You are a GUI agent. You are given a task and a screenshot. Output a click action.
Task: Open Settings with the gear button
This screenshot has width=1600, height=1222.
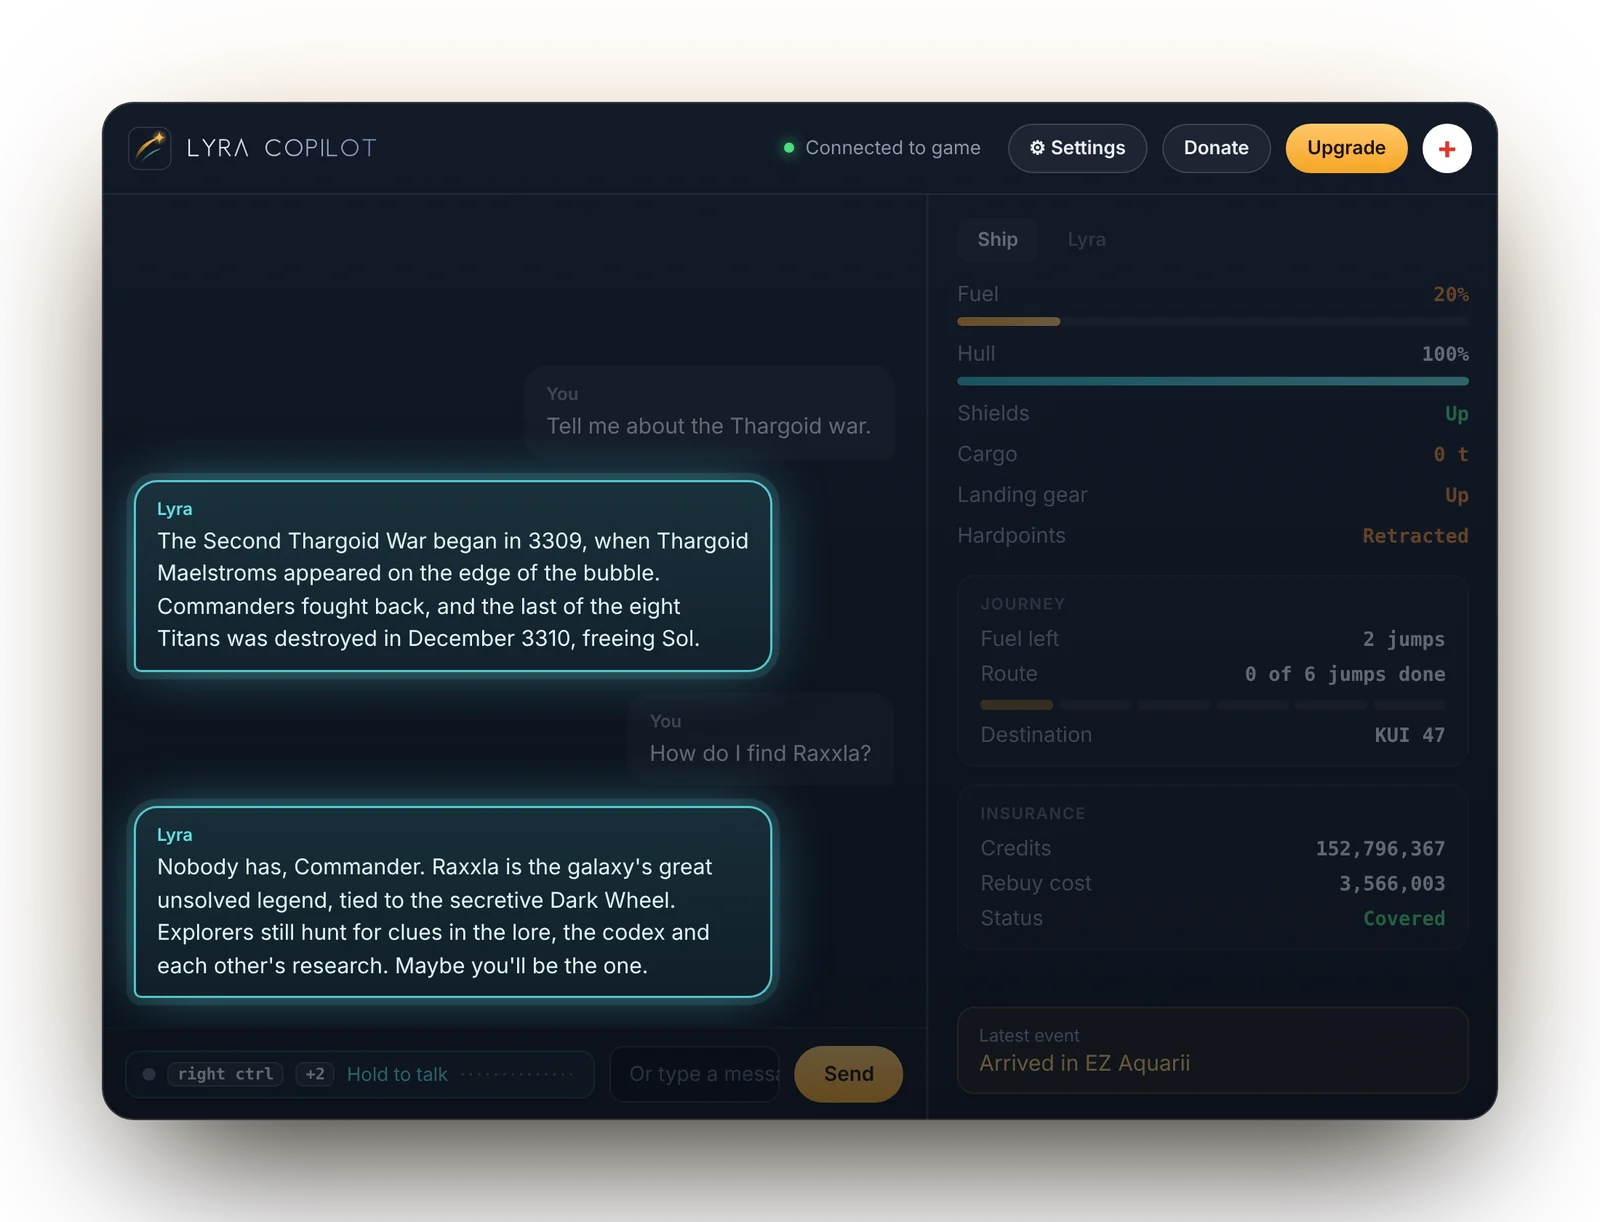pyautogui.click(x=1077, y=148)
